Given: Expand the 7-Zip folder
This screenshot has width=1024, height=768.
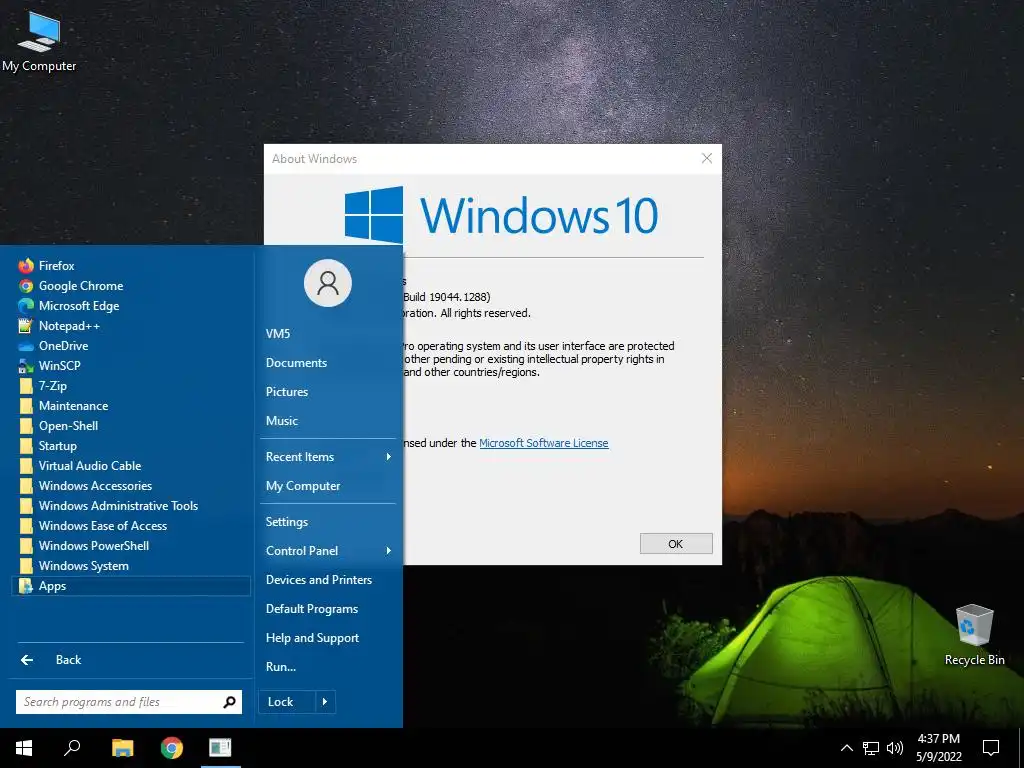Looking at the screenshot, I should [131, 386].
